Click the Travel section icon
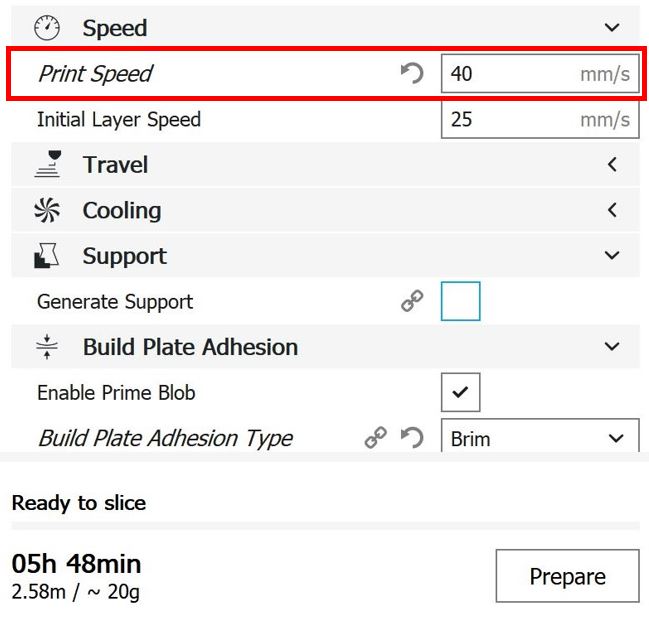 [47, 164]
